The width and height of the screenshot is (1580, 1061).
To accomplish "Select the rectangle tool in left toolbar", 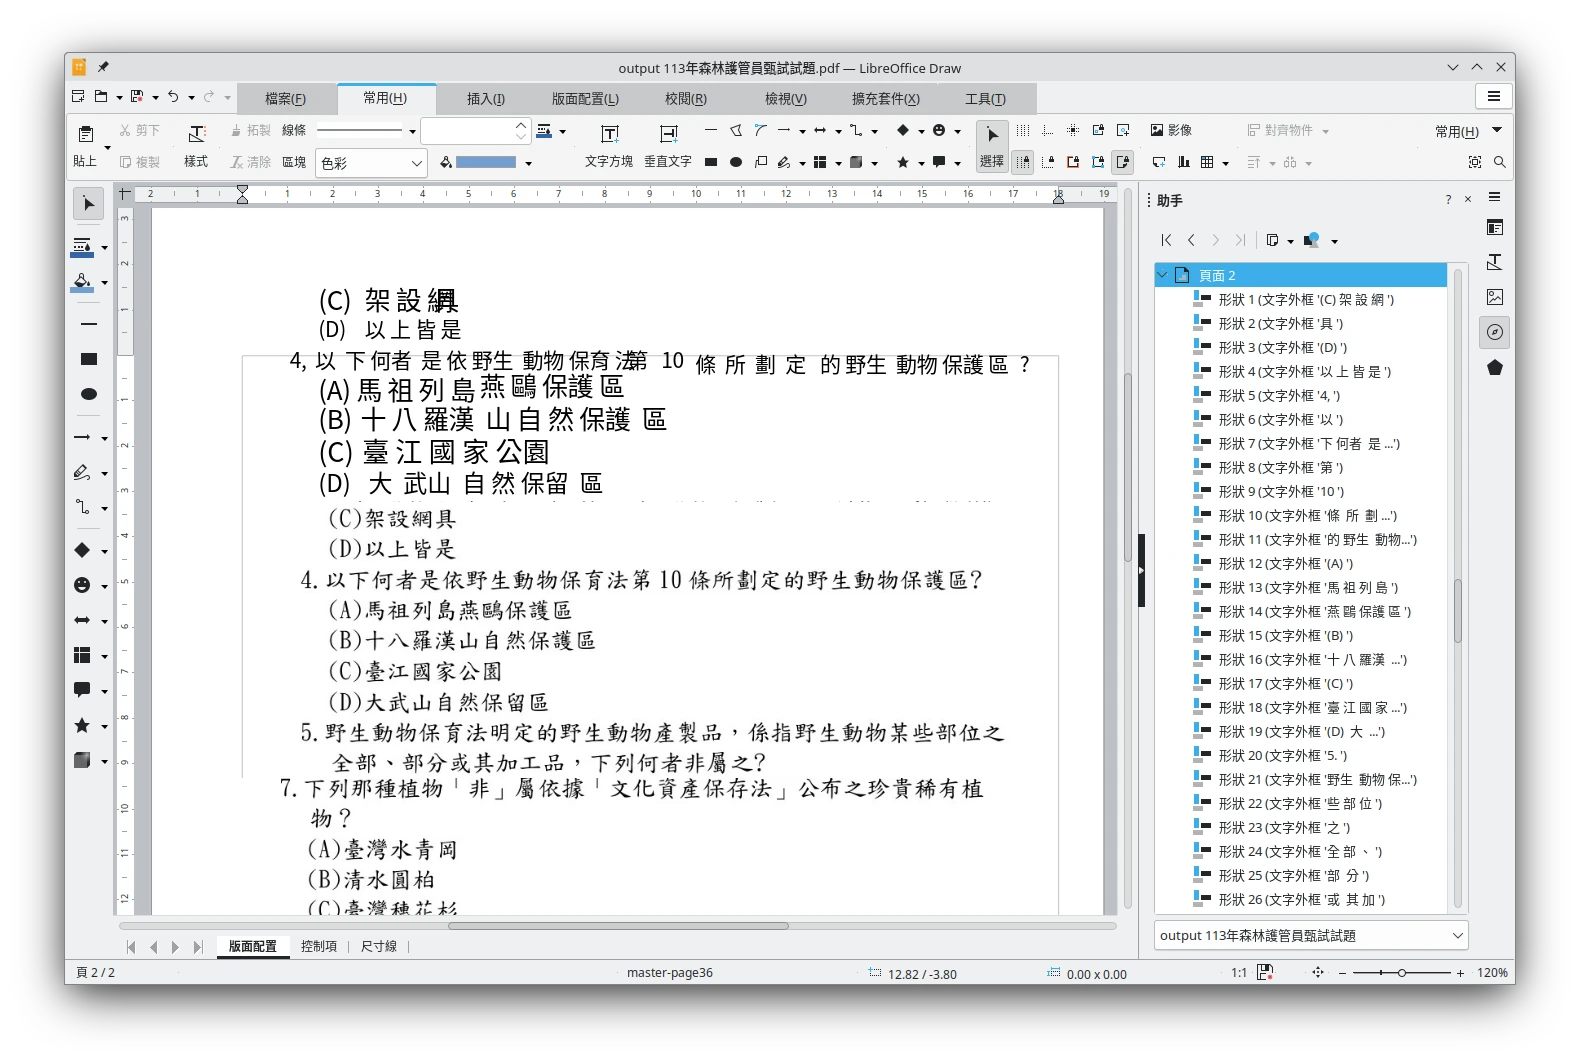I will (x=88, y=359).
